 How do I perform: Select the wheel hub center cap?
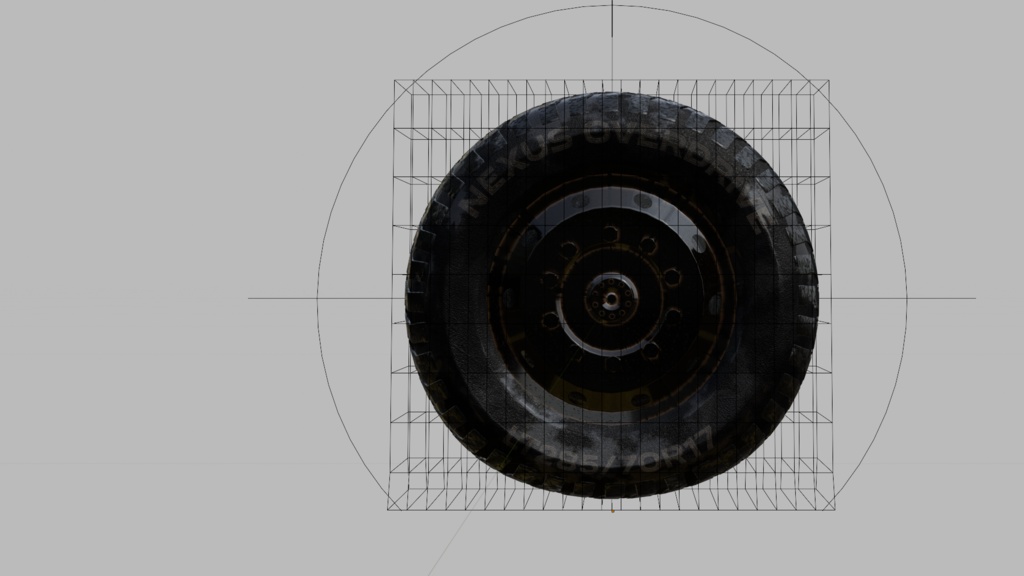[x=611, y=299]
